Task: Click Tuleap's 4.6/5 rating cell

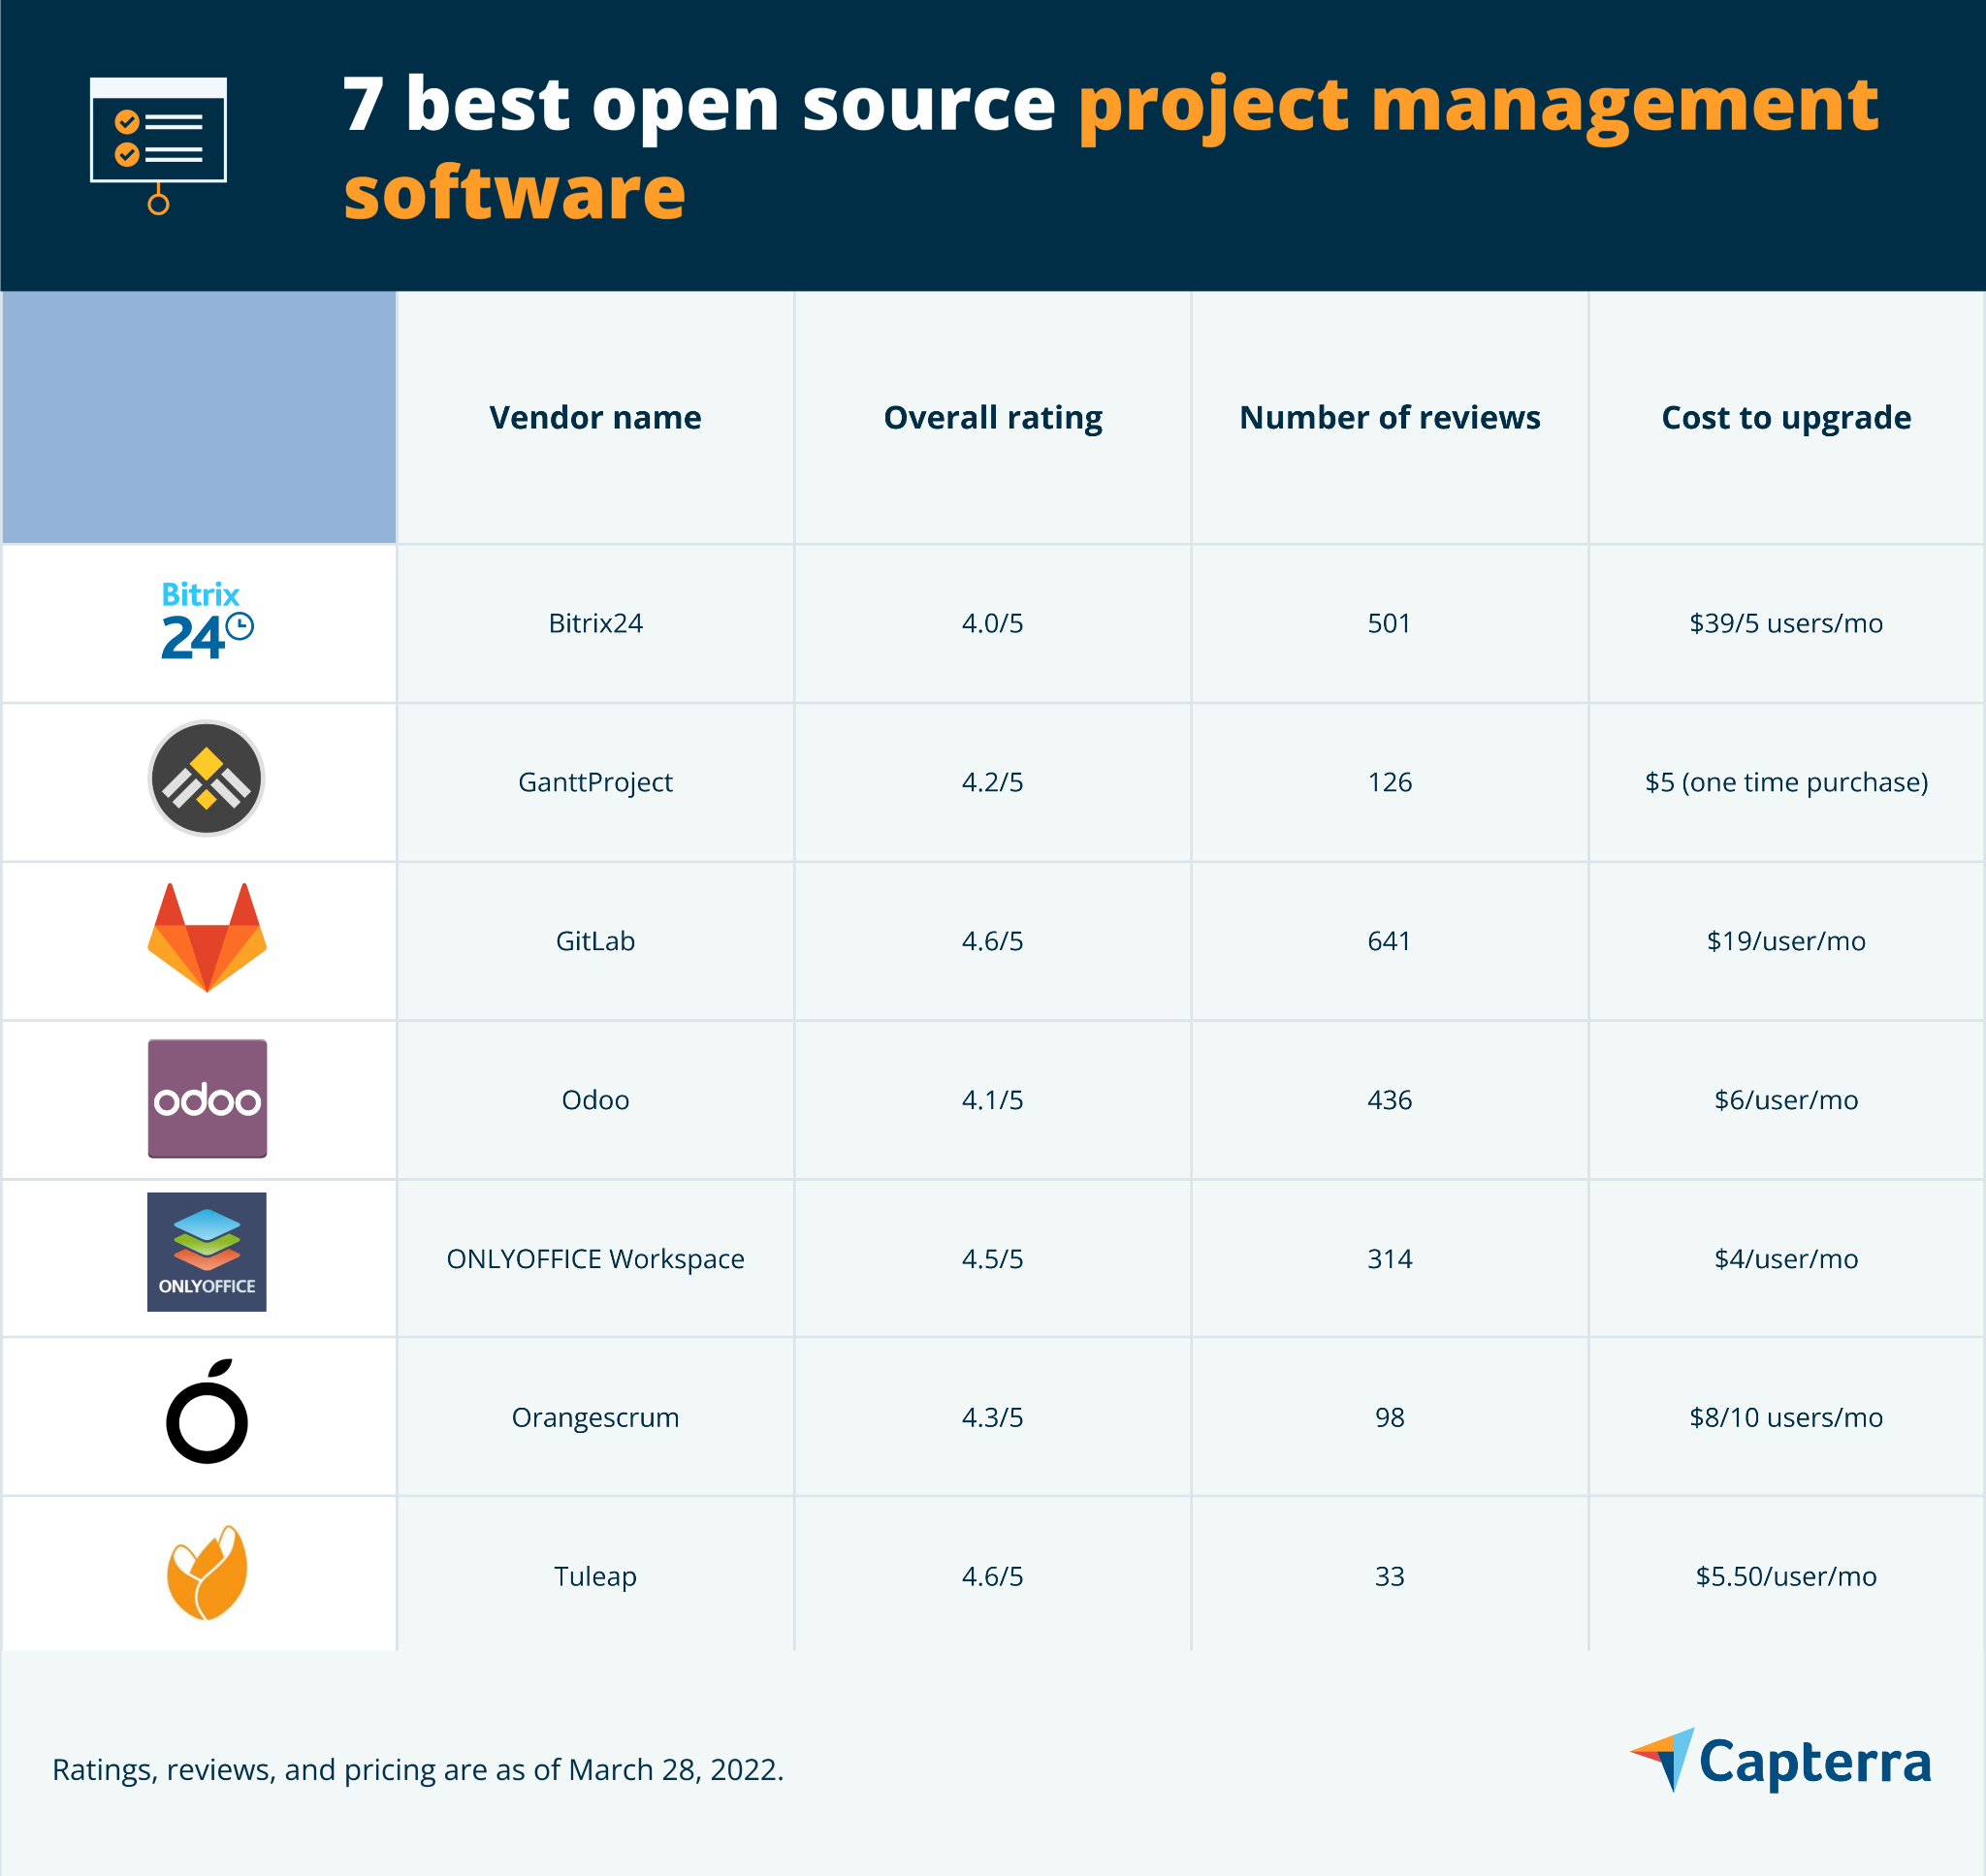Action: 992,1576
